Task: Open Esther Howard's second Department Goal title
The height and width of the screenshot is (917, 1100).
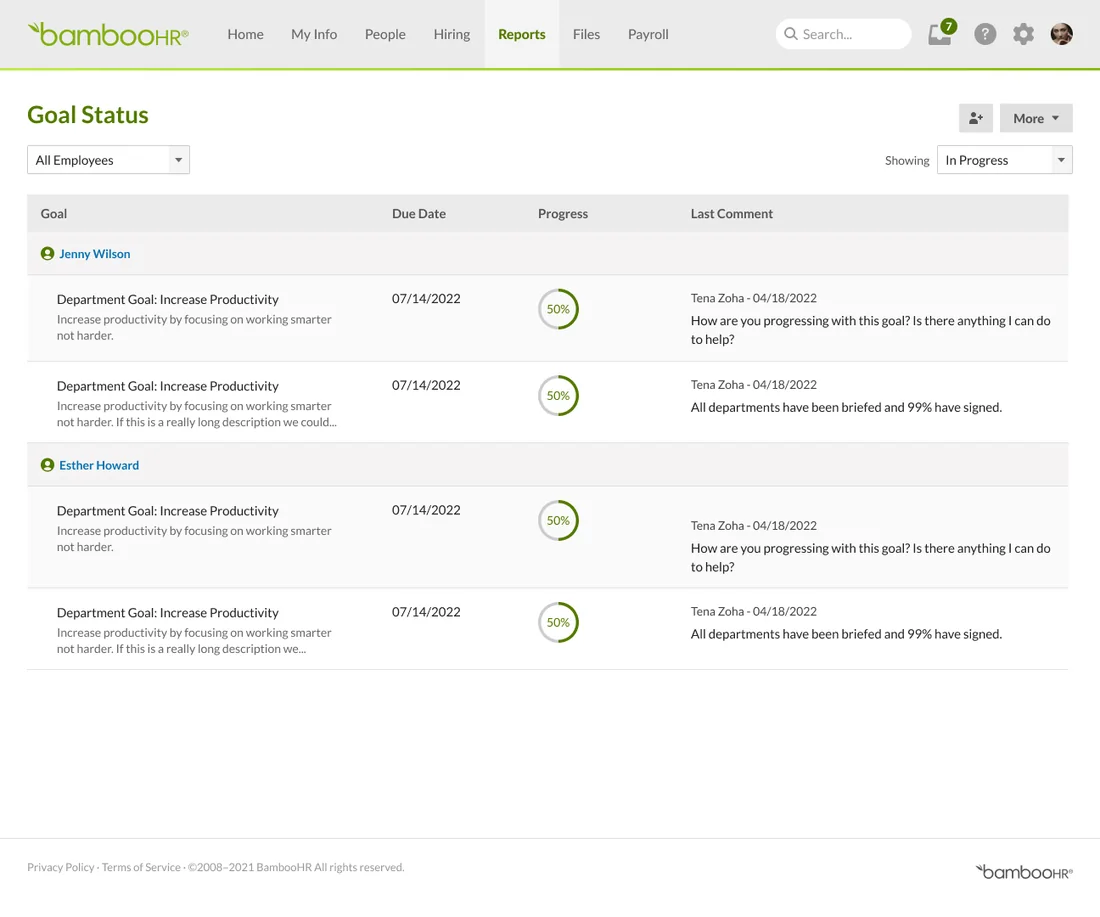Action: [x=168, y=612]
